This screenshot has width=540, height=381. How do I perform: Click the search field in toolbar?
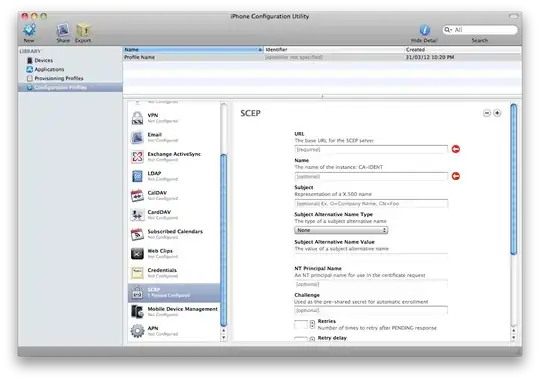[x=480, y=30]
